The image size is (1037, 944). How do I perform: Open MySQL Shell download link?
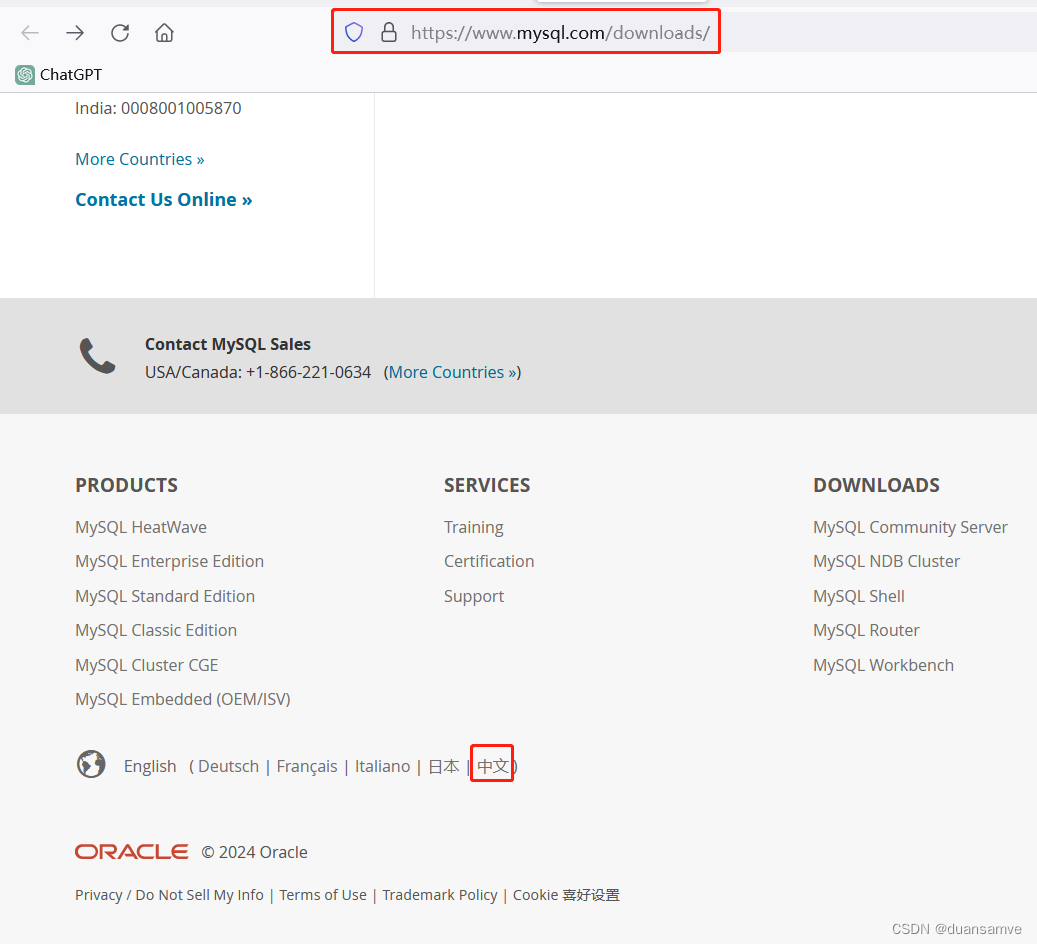tap(858, 596)
